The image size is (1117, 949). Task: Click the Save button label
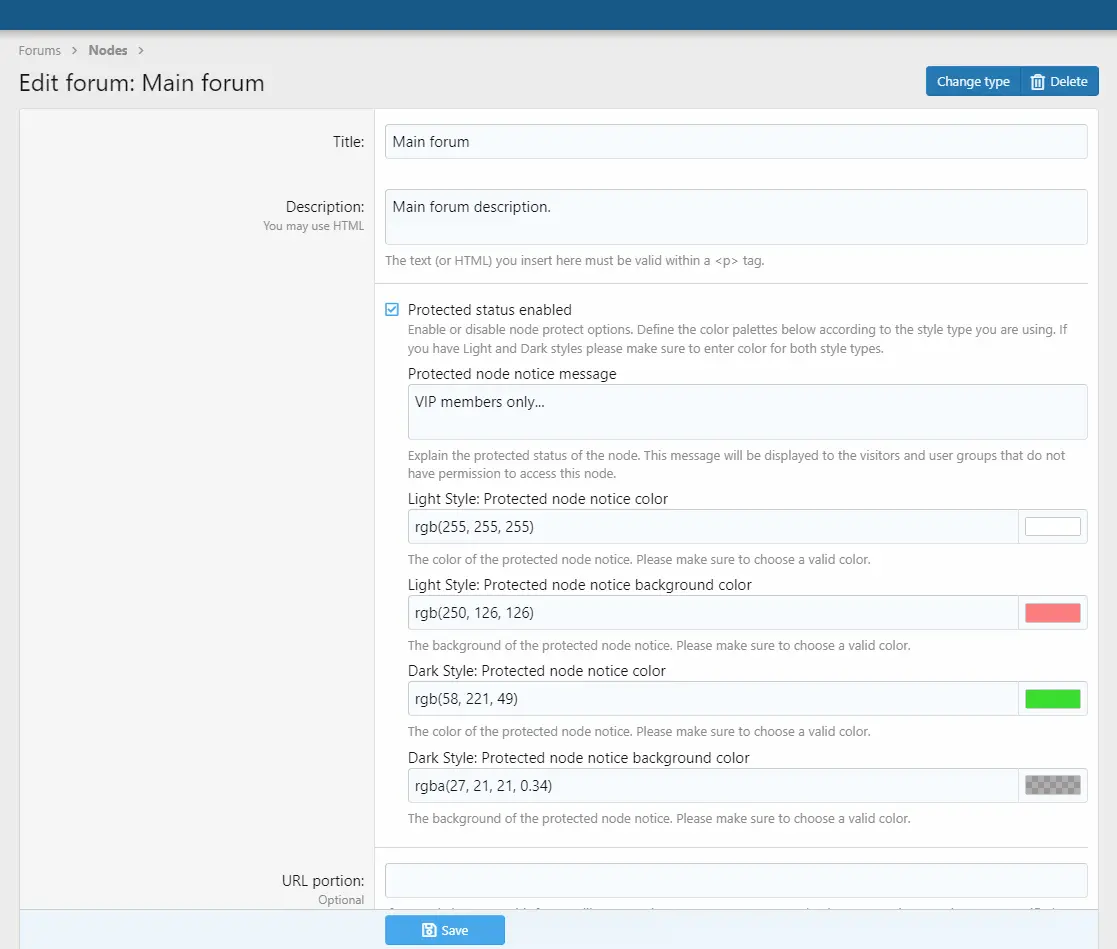click(455, 930)
